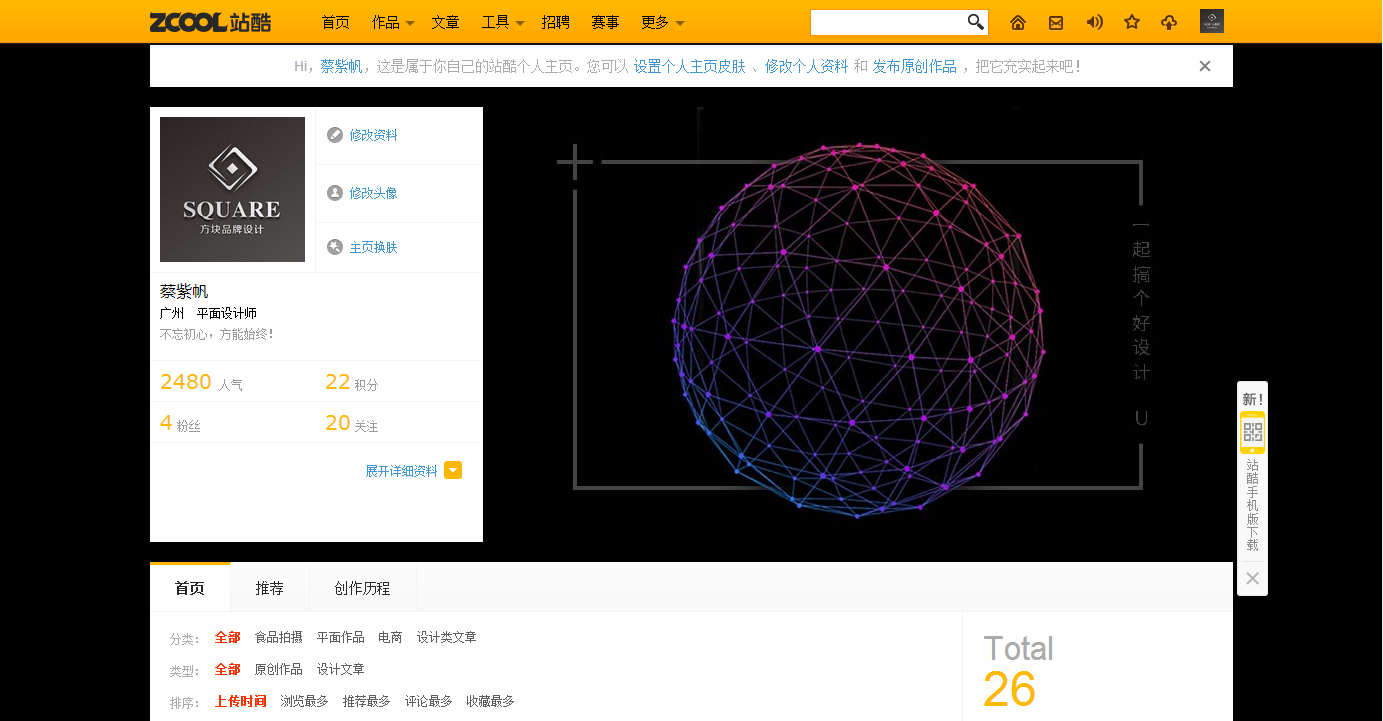Select the 全部 filter in 类型 row

[x=227, y=669]
